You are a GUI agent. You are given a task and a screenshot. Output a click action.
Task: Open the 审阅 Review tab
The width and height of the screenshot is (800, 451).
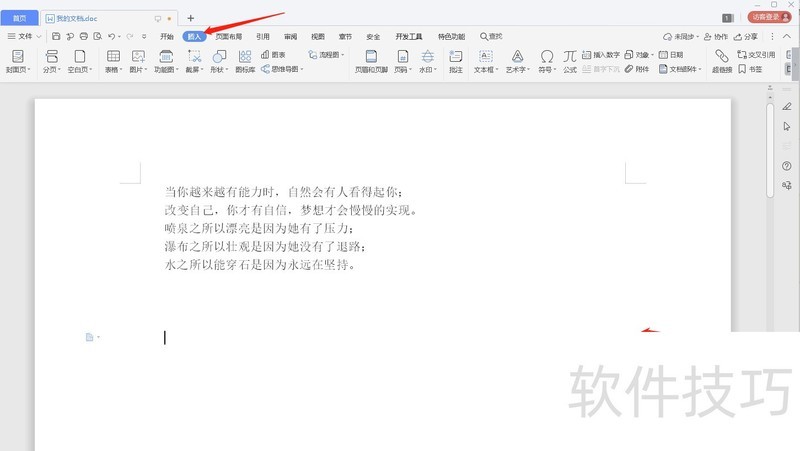tap(290, 36)
